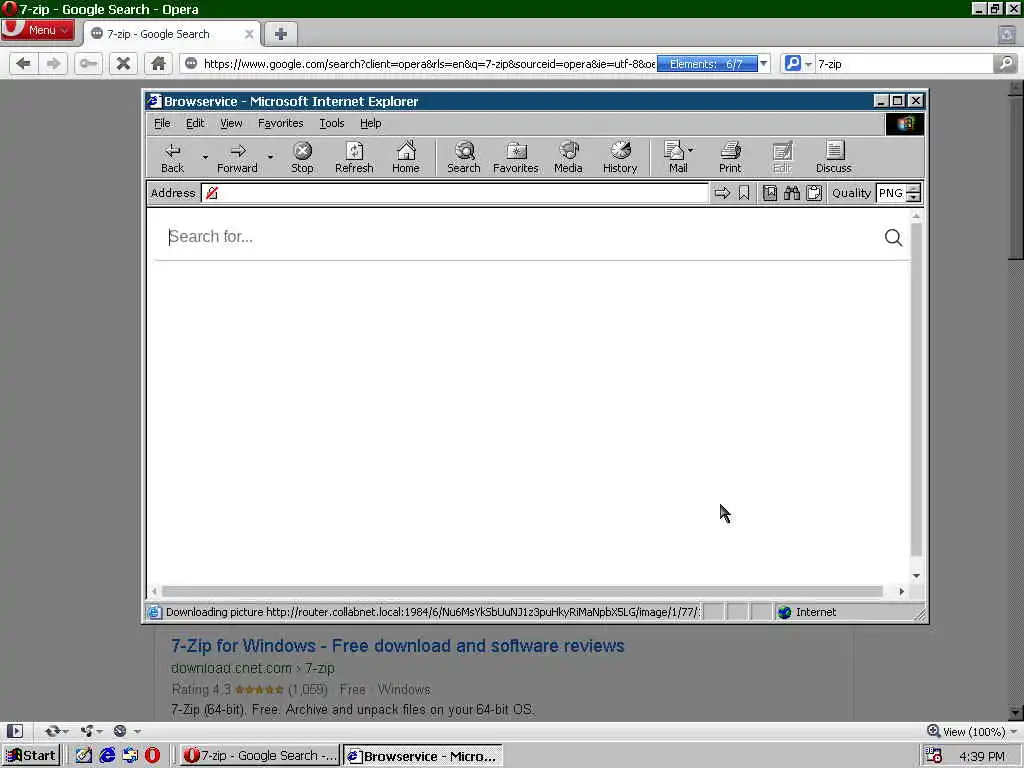Open Back button history dropdown arrow
The width and height of the screenshot is (1024, 768).
click(205, 158)
